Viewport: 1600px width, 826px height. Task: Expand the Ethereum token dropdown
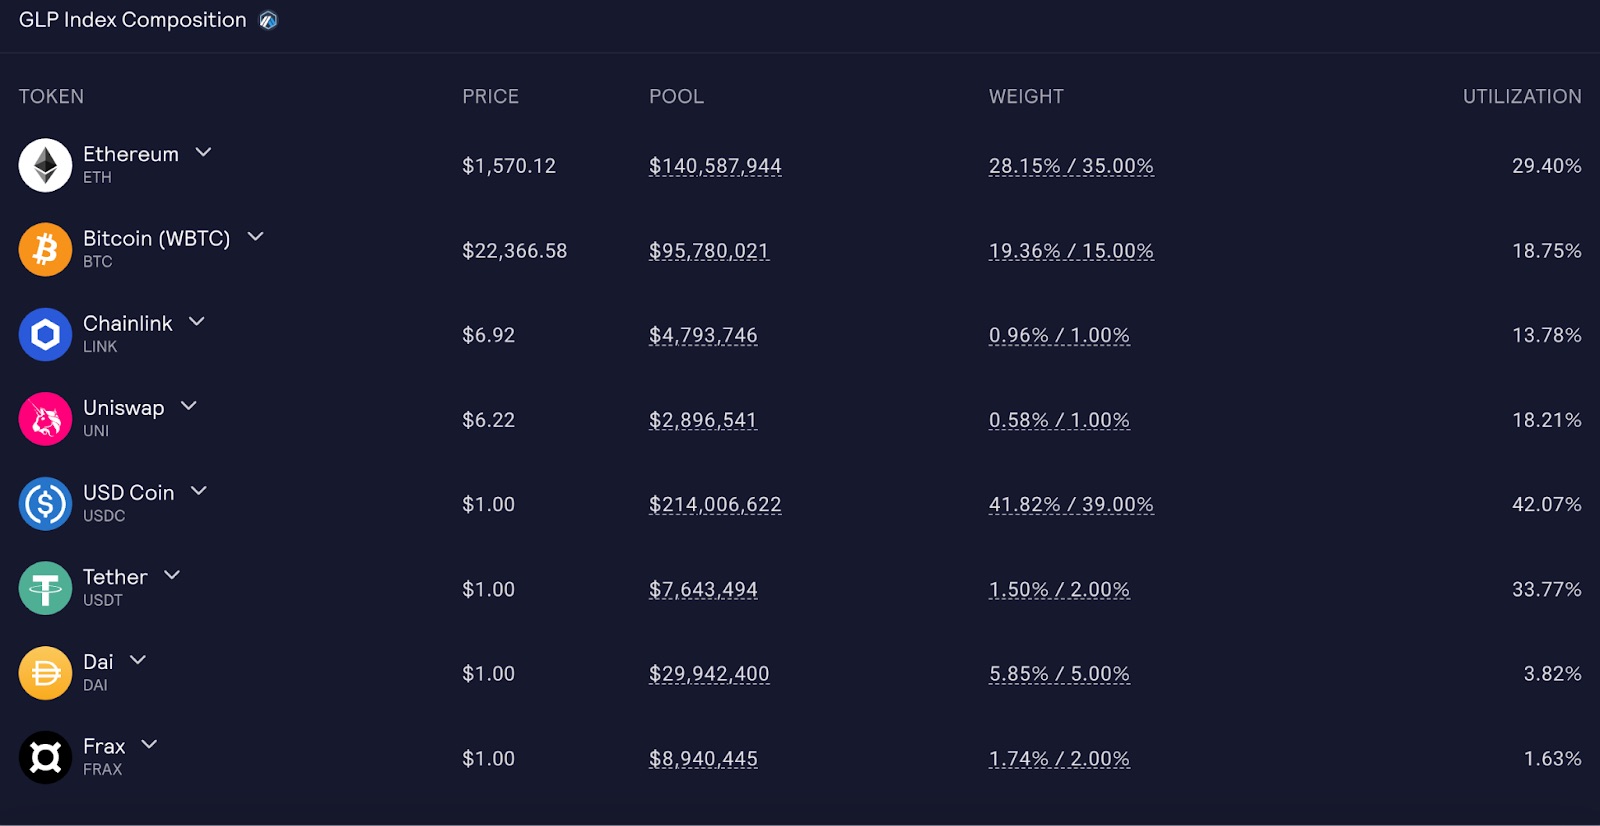[x=204, y=152]
